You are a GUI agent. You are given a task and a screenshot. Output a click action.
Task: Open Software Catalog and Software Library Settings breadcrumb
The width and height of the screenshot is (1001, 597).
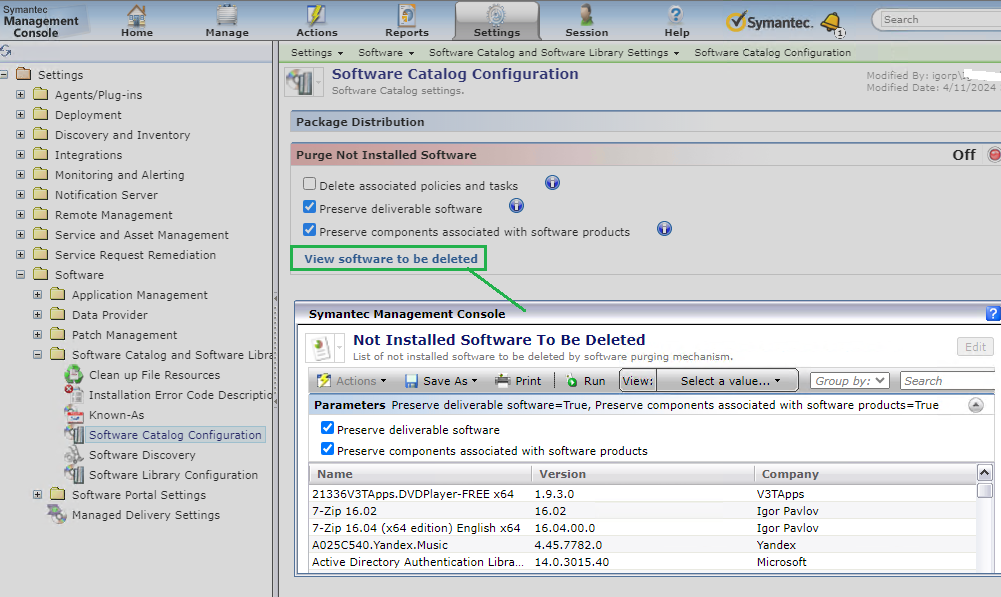[x=553, y=52]
